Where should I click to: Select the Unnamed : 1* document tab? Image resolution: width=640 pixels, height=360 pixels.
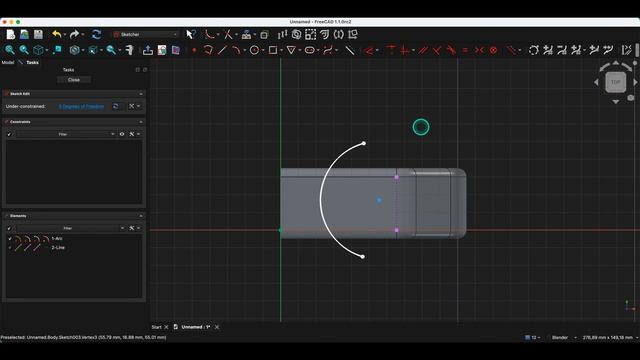[x=196, y=327]
